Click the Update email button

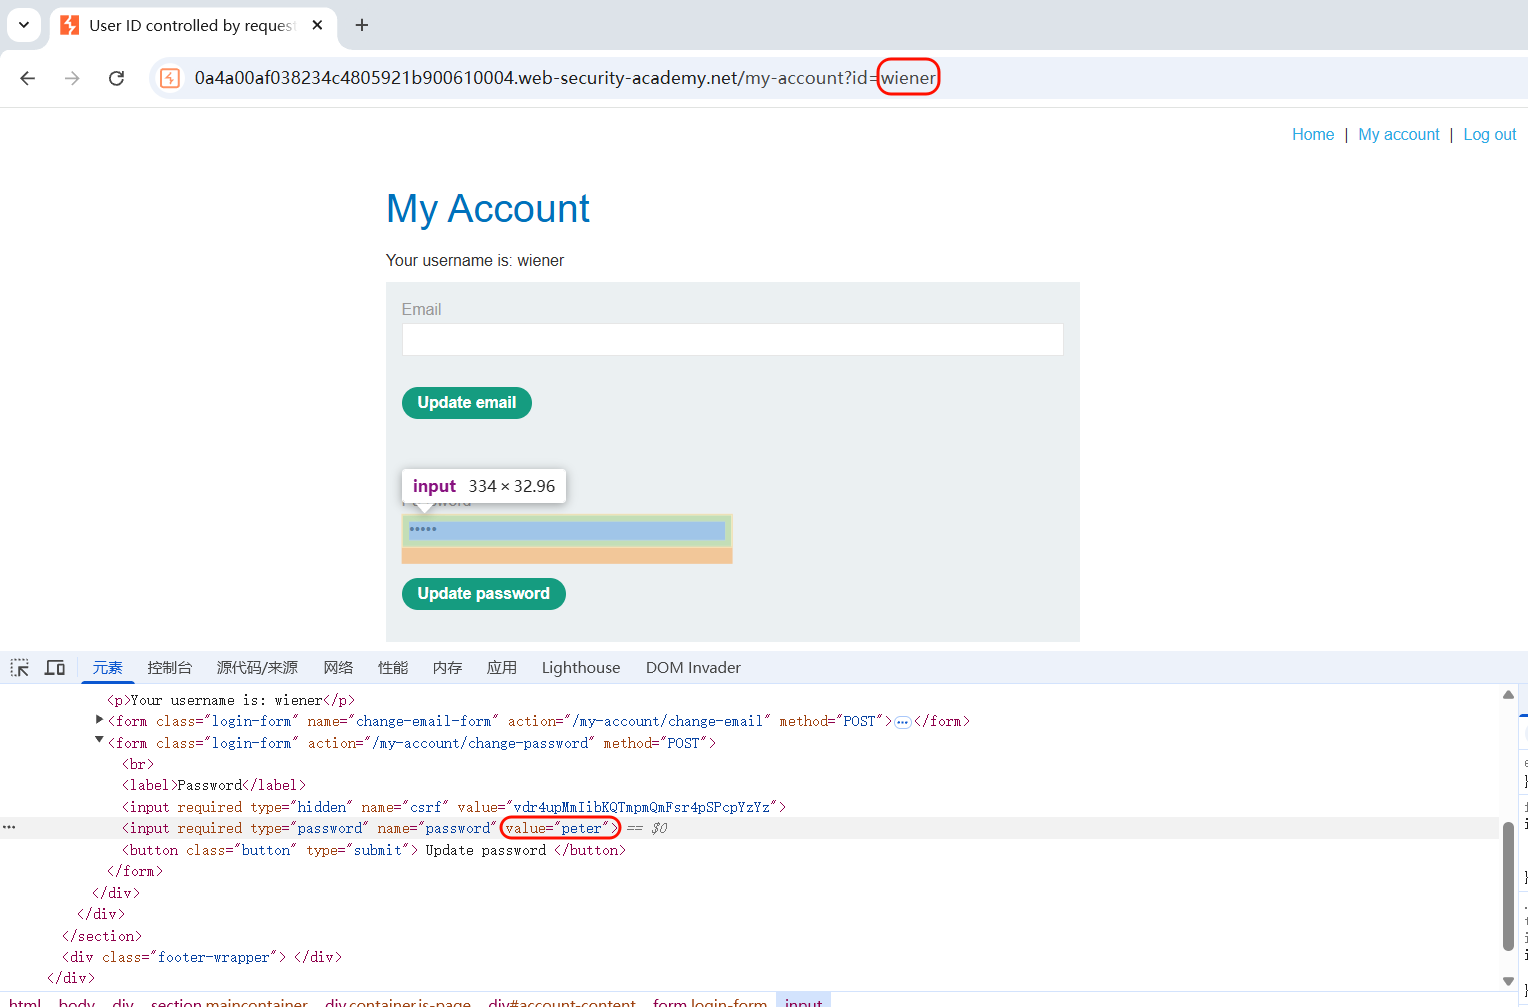coord(466,403)
